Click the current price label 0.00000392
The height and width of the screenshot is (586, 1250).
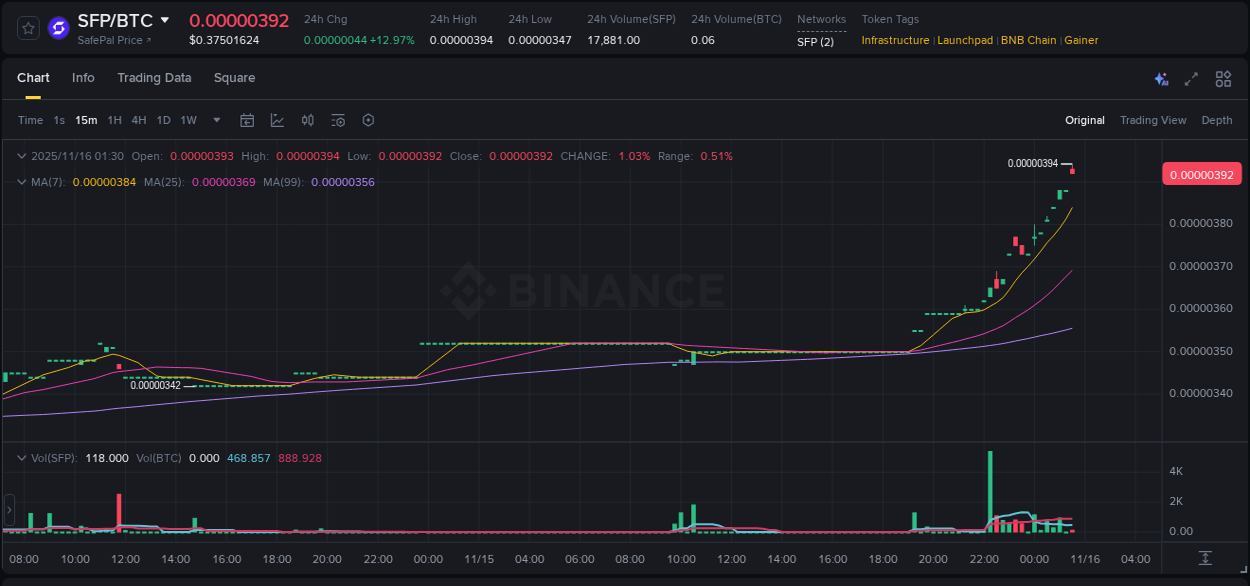click(x=1201, y=174)
